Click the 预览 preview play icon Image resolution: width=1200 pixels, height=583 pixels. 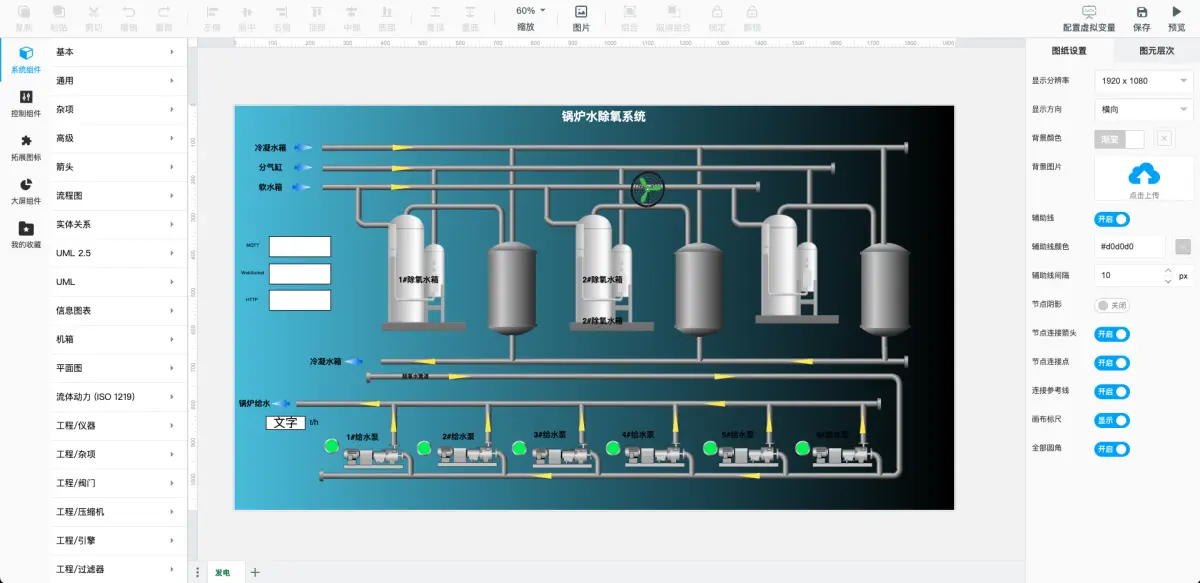pos(1176,12)
